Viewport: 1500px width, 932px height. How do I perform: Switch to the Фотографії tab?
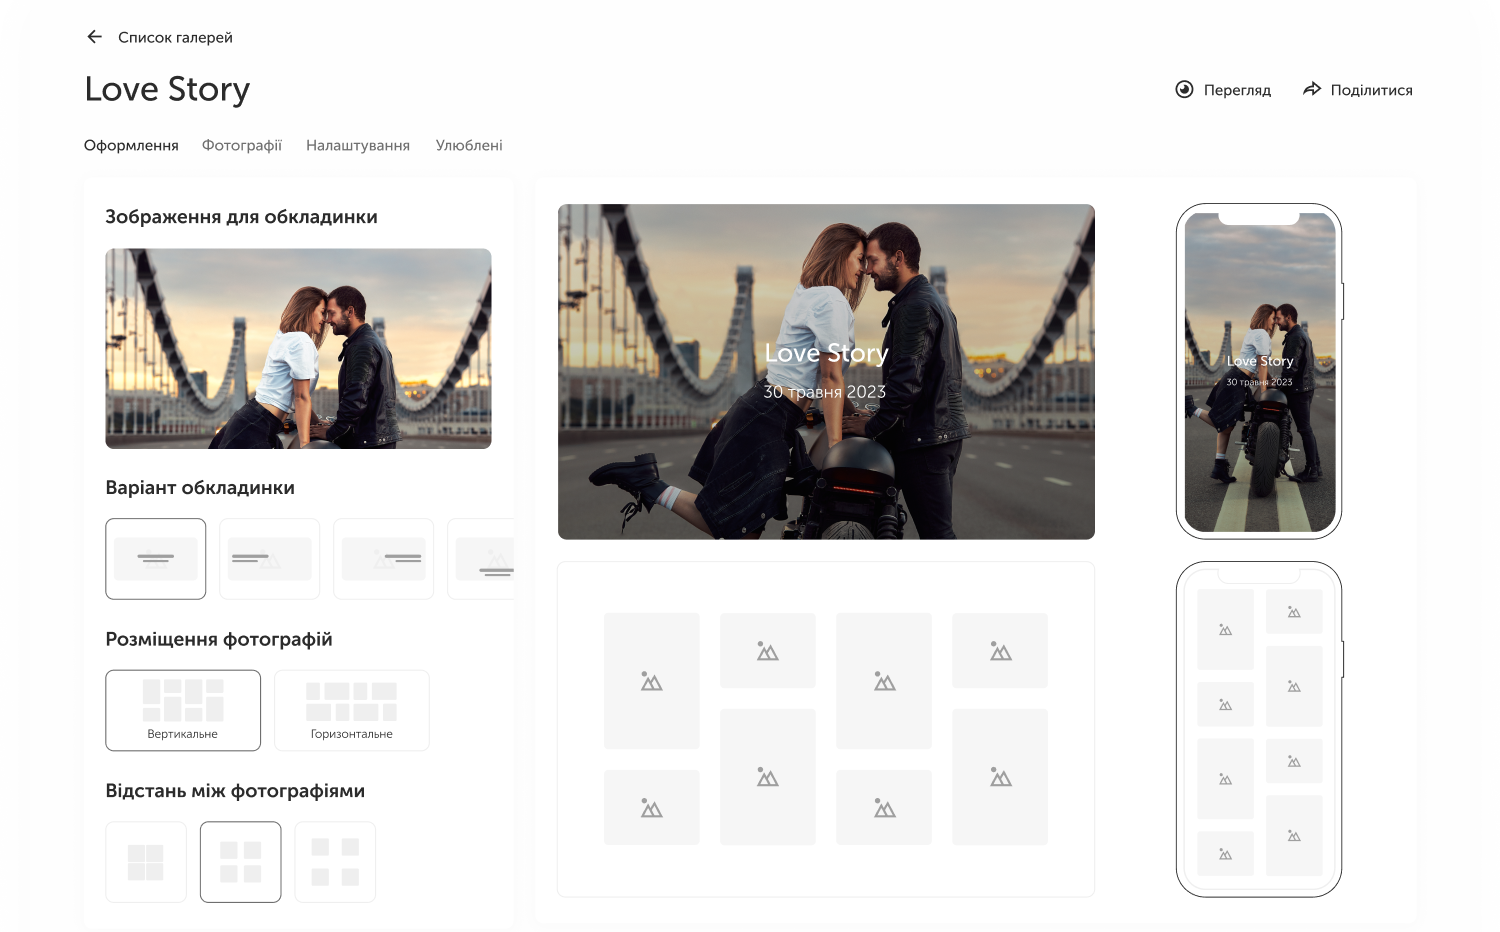[x=242, y=145]
